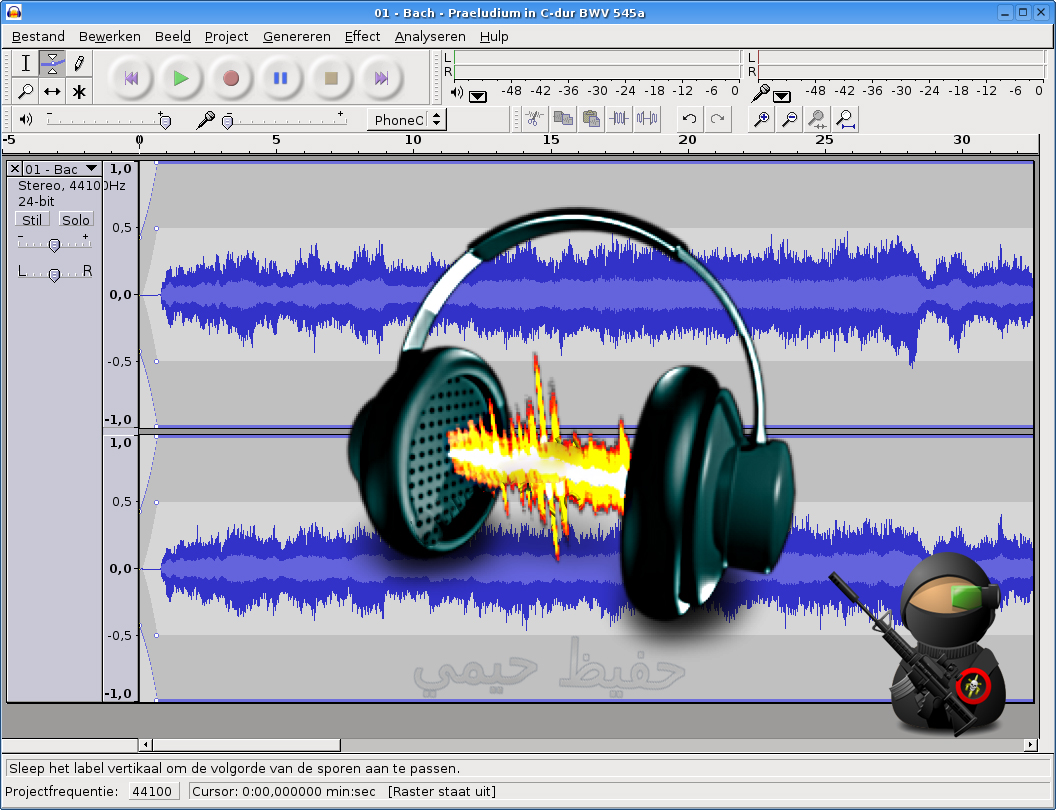Select the Time Shift tool

tap(52, 91)
